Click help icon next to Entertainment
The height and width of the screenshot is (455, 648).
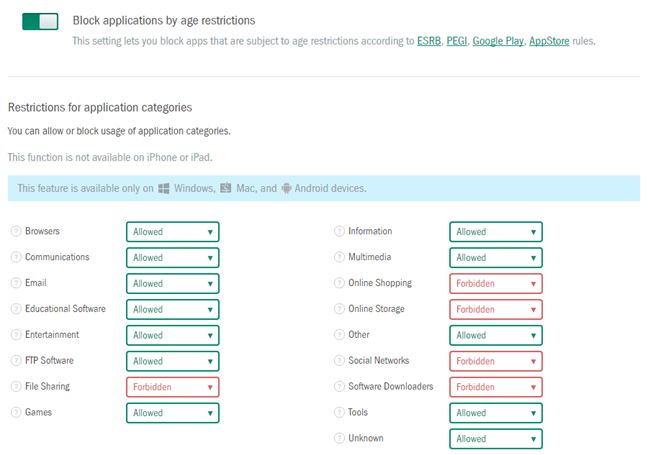click(x=16, y=335)
